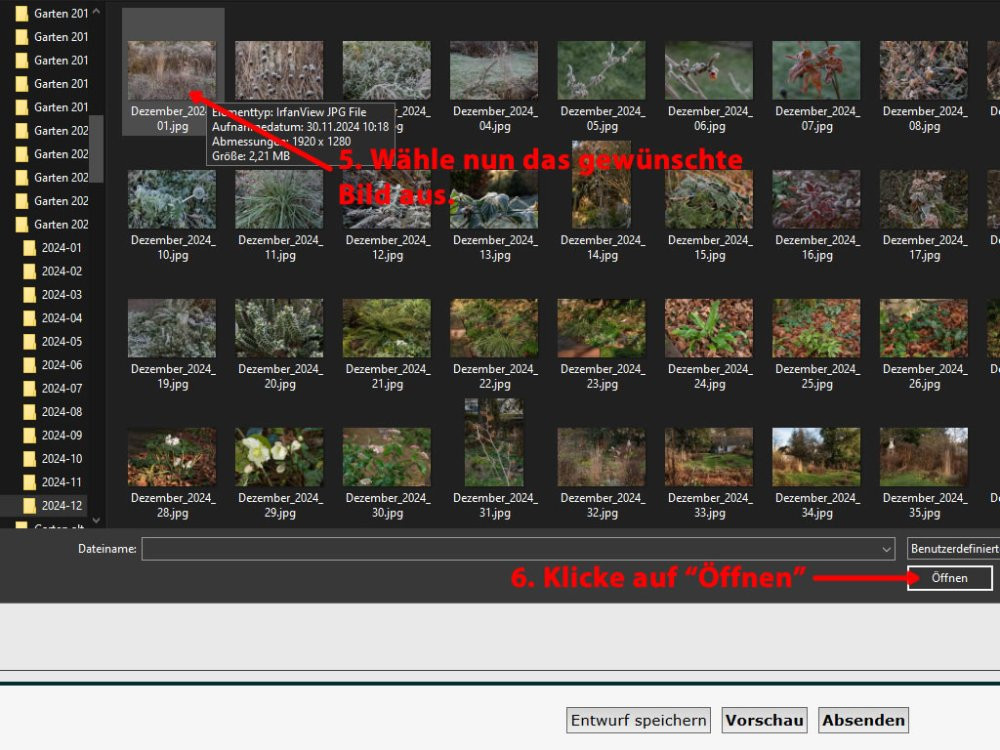Pick the Dezember_2024_14.jpg image
Viewport: 1000px width, 750px height.
pyautogui.click(x=601, y=199)
